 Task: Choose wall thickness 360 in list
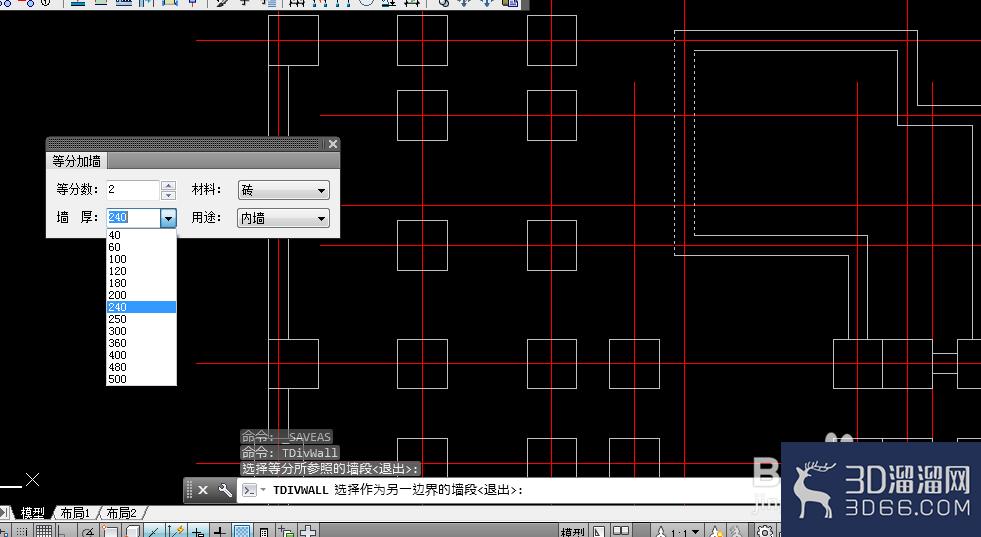[x=141, y=343]
